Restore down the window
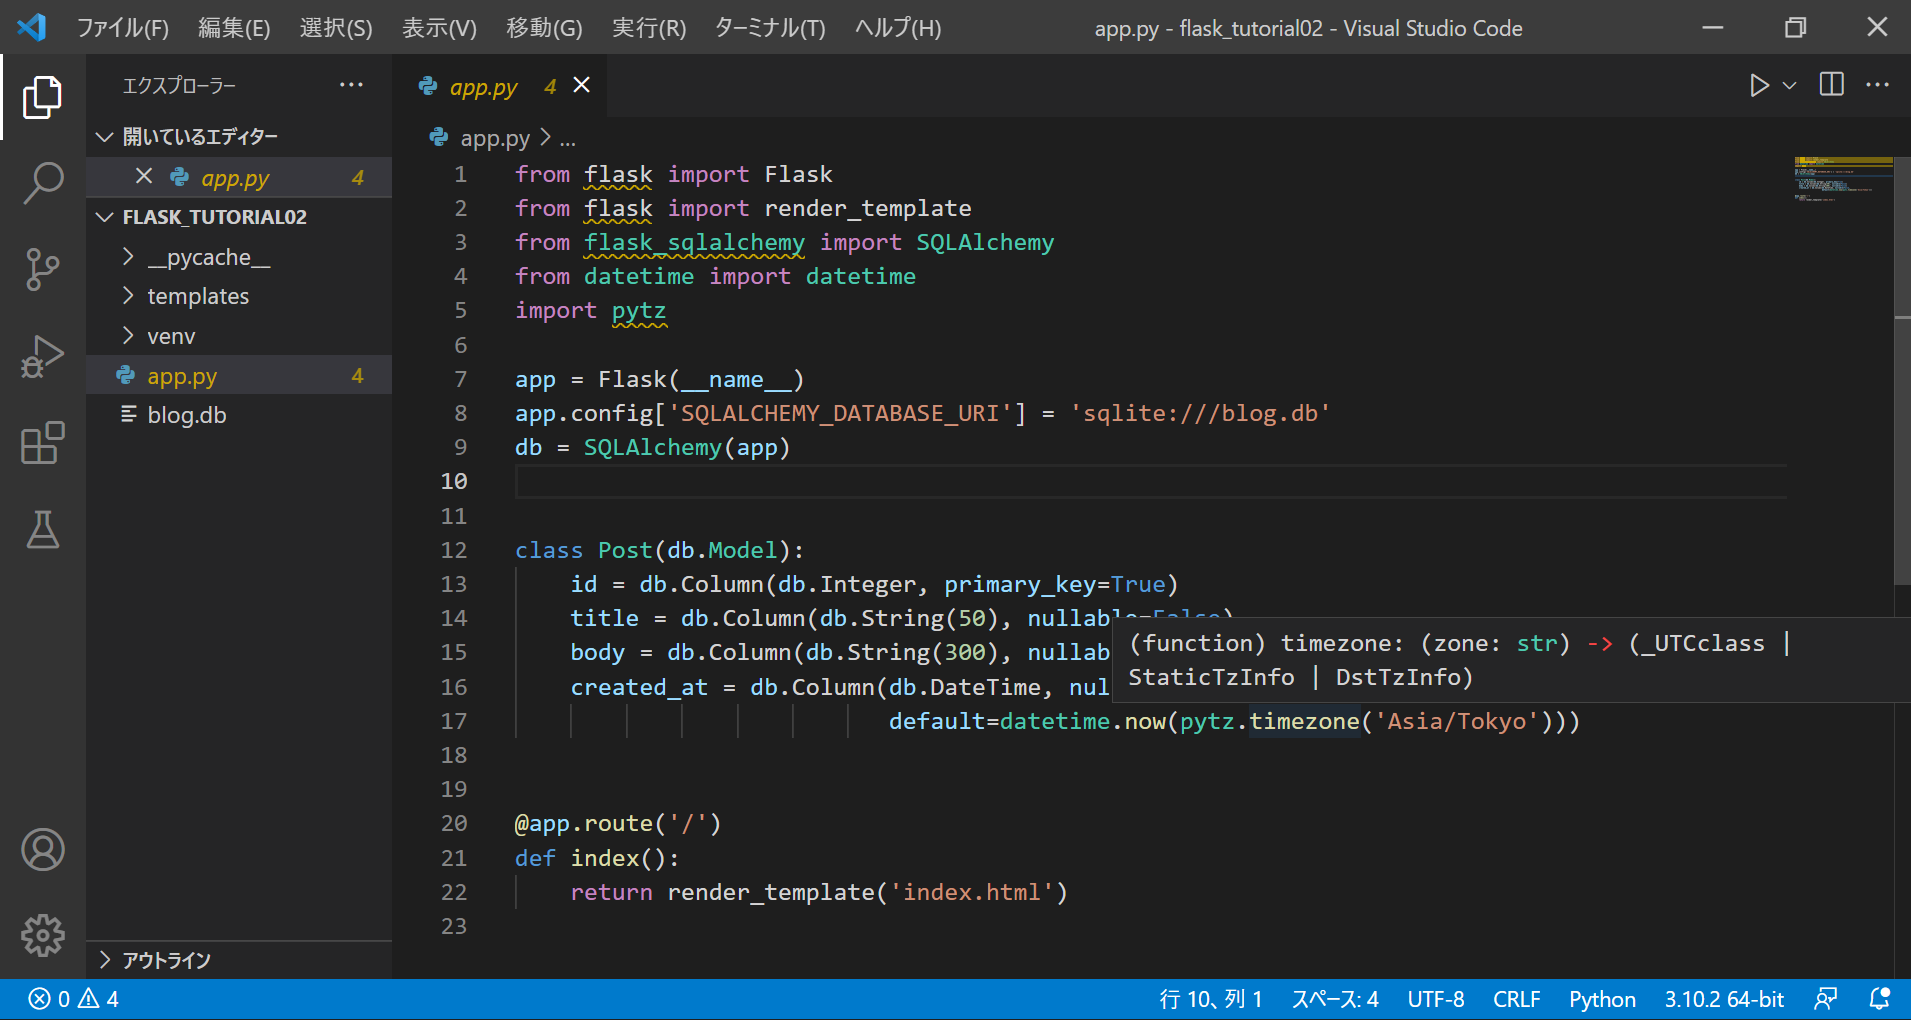This screenshot has width=1911, height=1020. (1795, 27)
